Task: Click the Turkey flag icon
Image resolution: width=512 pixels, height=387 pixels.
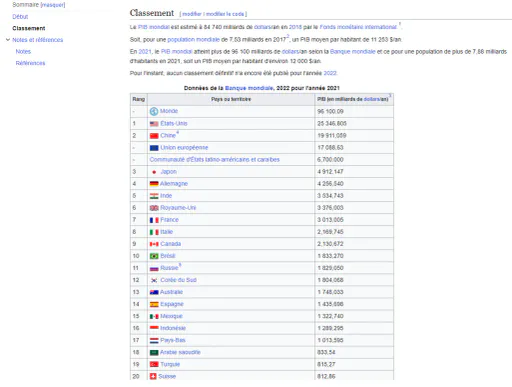Action: pos(154,364)
